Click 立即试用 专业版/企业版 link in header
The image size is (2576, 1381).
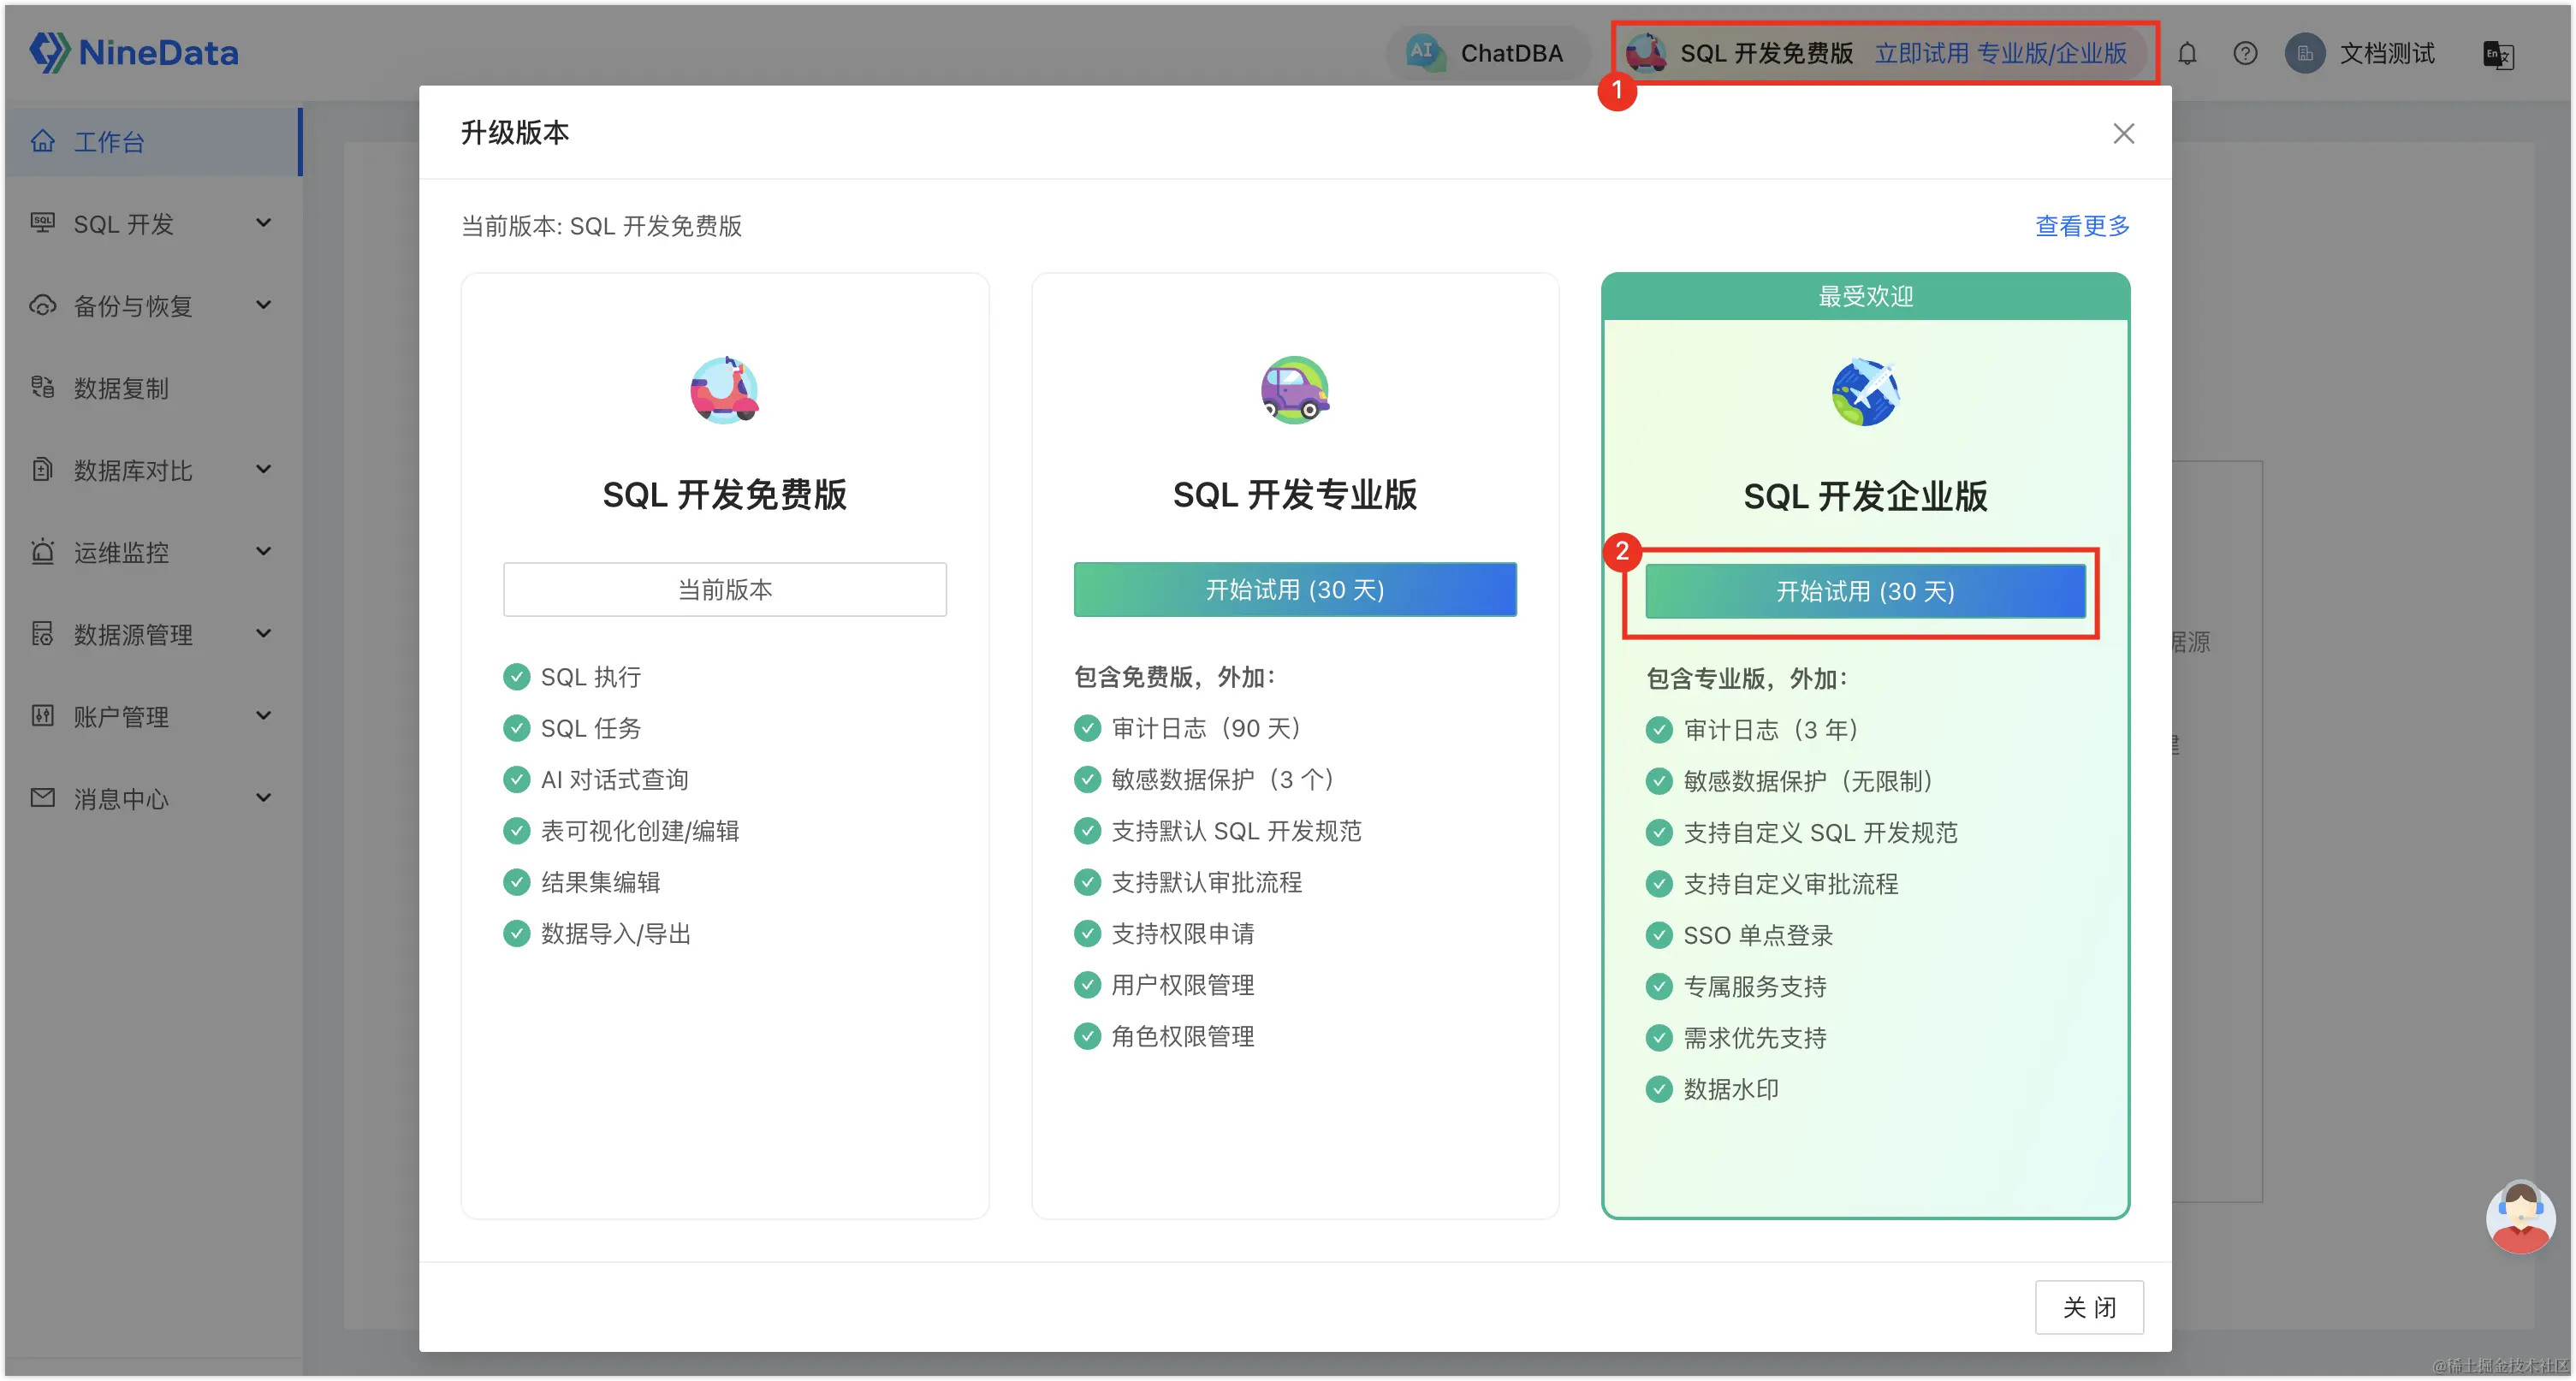click(x=2000, y=53)
